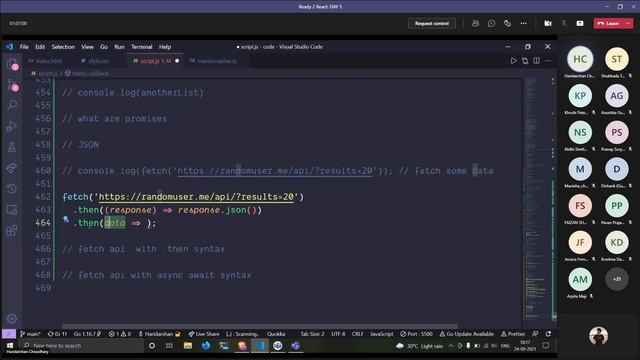
Task: Change the UTF-8 file encoding
Action: tap(338, 334)
